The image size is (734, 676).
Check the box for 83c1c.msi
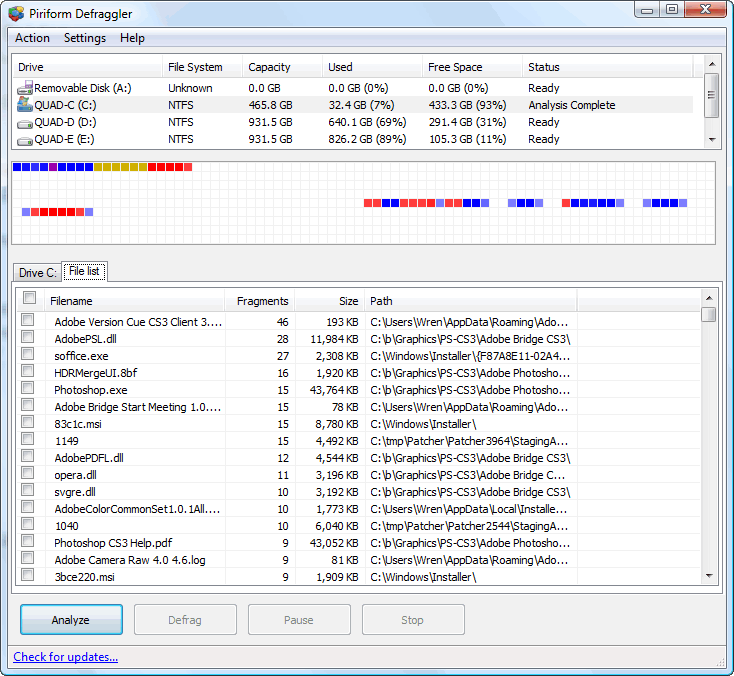(x=28, y=422)
